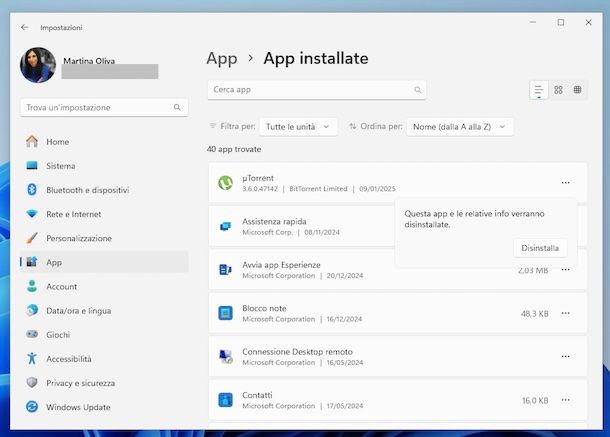Click Martina Oliva profile picture

tap(38, 65)
